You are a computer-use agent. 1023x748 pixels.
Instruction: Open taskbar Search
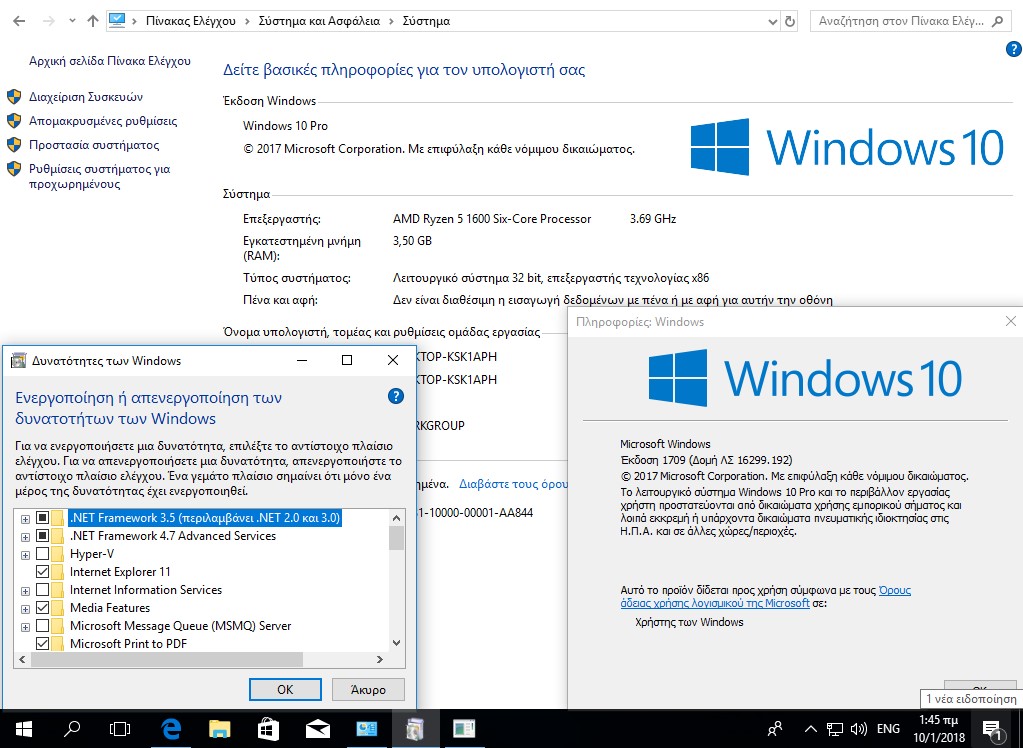[72, 728]
